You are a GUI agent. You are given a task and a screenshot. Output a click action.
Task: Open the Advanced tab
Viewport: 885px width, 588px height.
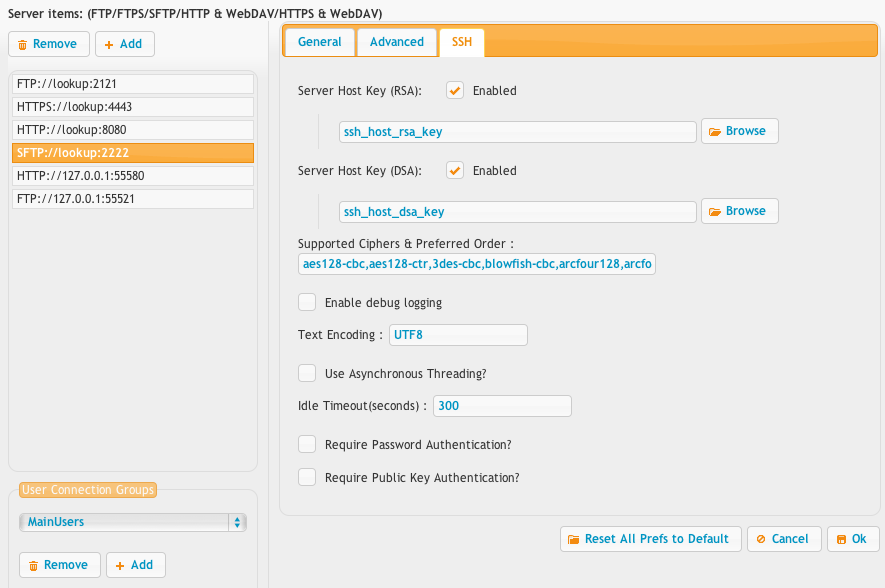[397, 42]
